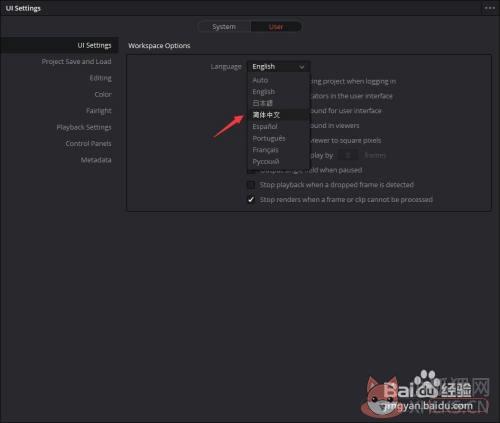Open the Fairlight settings section

pos(99,111)
